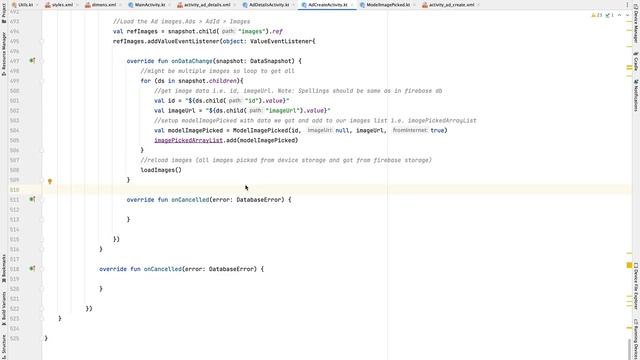Image resolution: width=640 pixels, height=360 pixels.
Task: Click the warnings count indicator
Action: tap(597, 15)
